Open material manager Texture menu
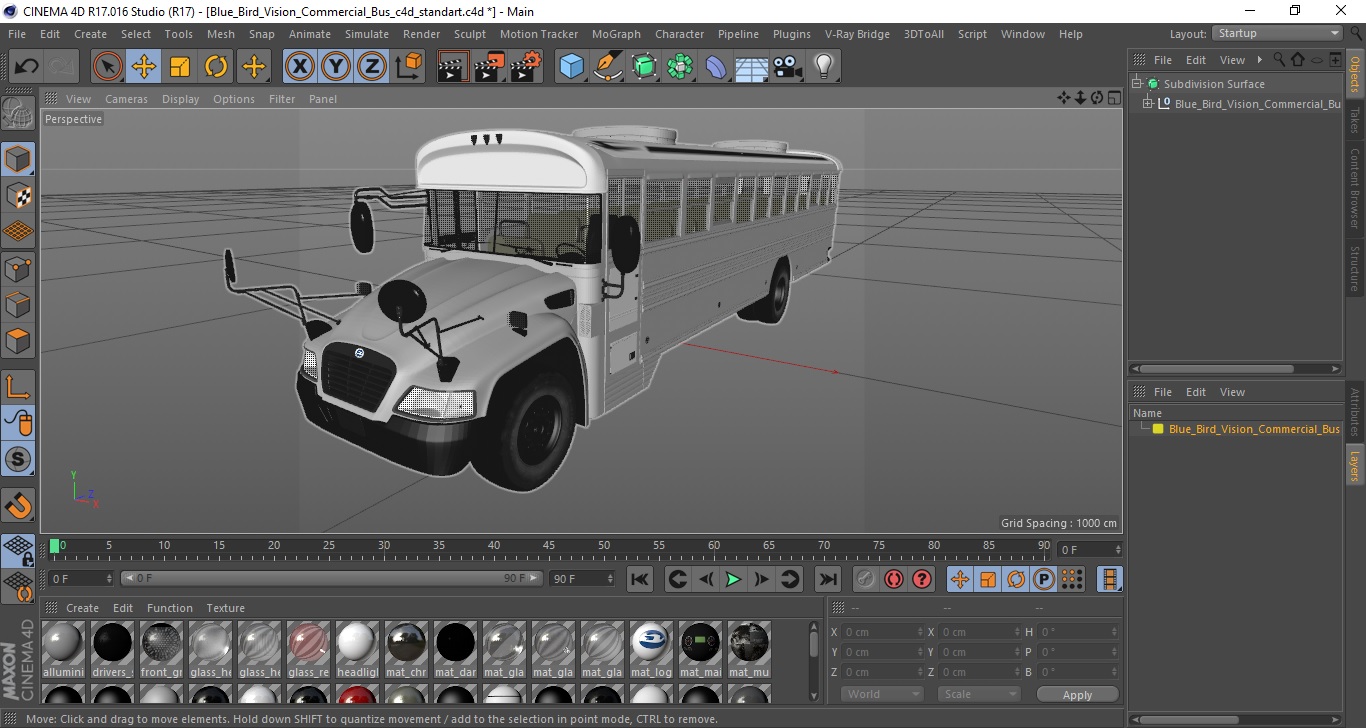The image size is (1366, 728). (x=225, y=608)
